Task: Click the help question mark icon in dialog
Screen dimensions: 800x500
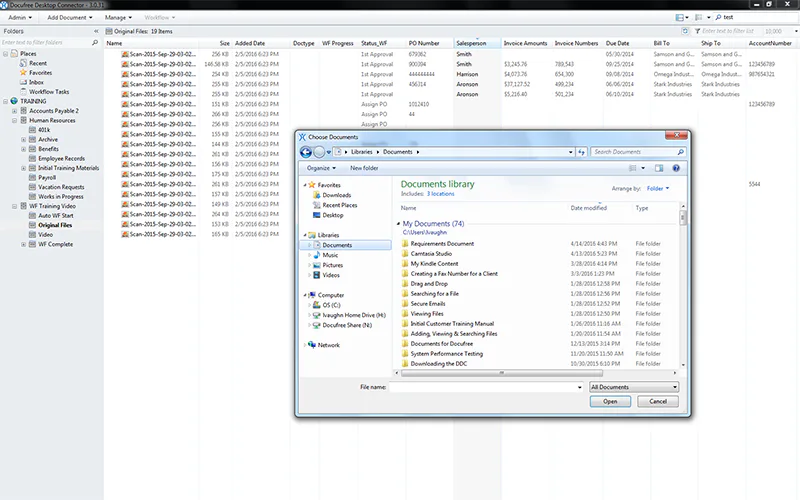Action: tap(676, 168)
